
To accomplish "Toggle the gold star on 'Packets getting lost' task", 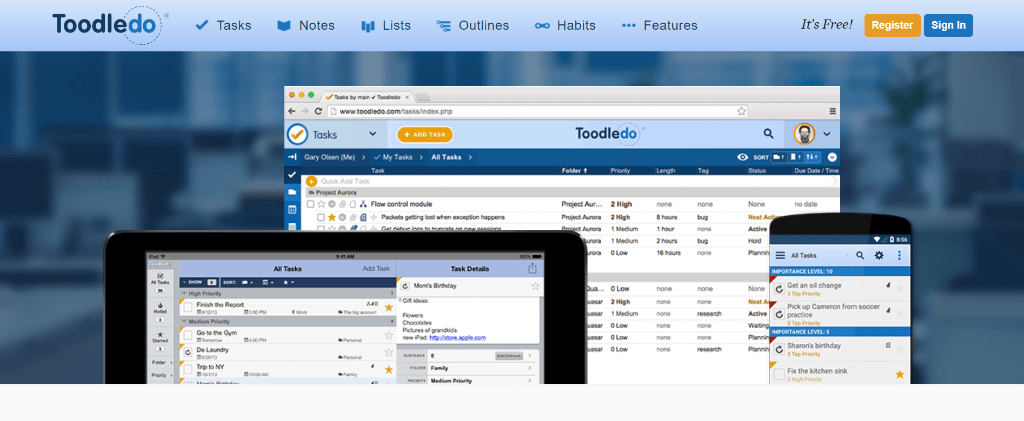I will pos(331,217).
